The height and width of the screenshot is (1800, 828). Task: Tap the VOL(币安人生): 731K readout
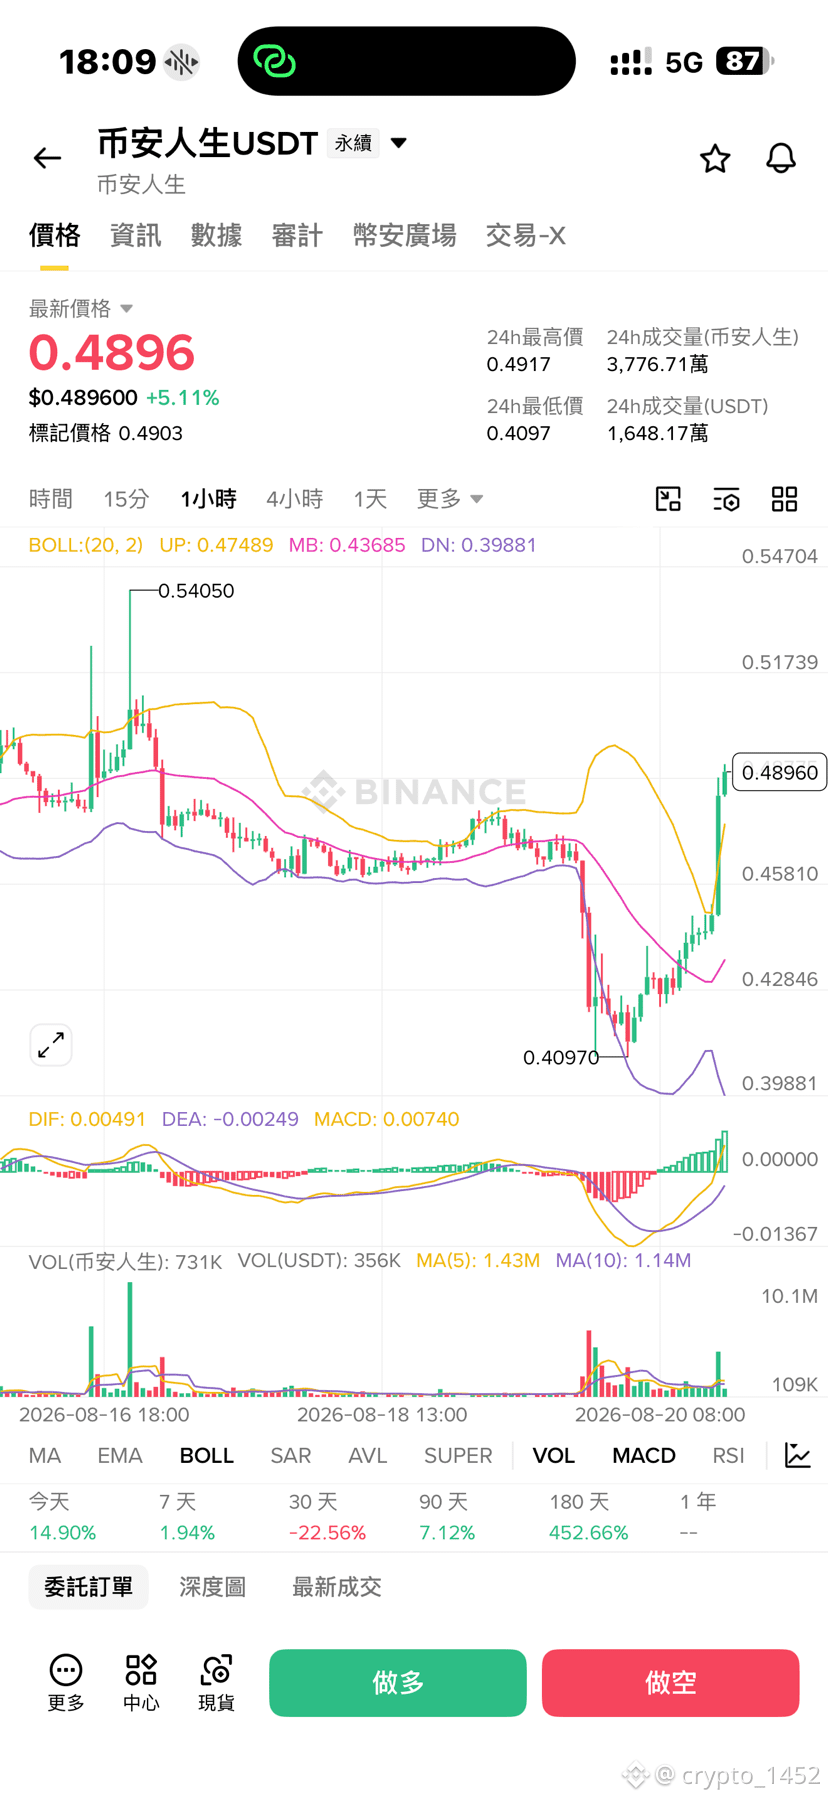pyautogui.click(x=125, y=1261)
